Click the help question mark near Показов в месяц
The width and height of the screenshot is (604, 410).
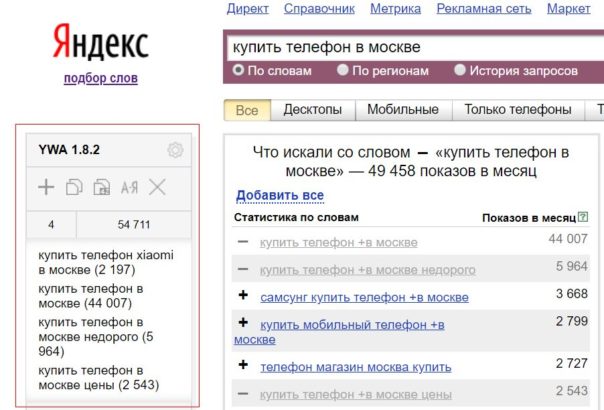click(x=583, y=217)
